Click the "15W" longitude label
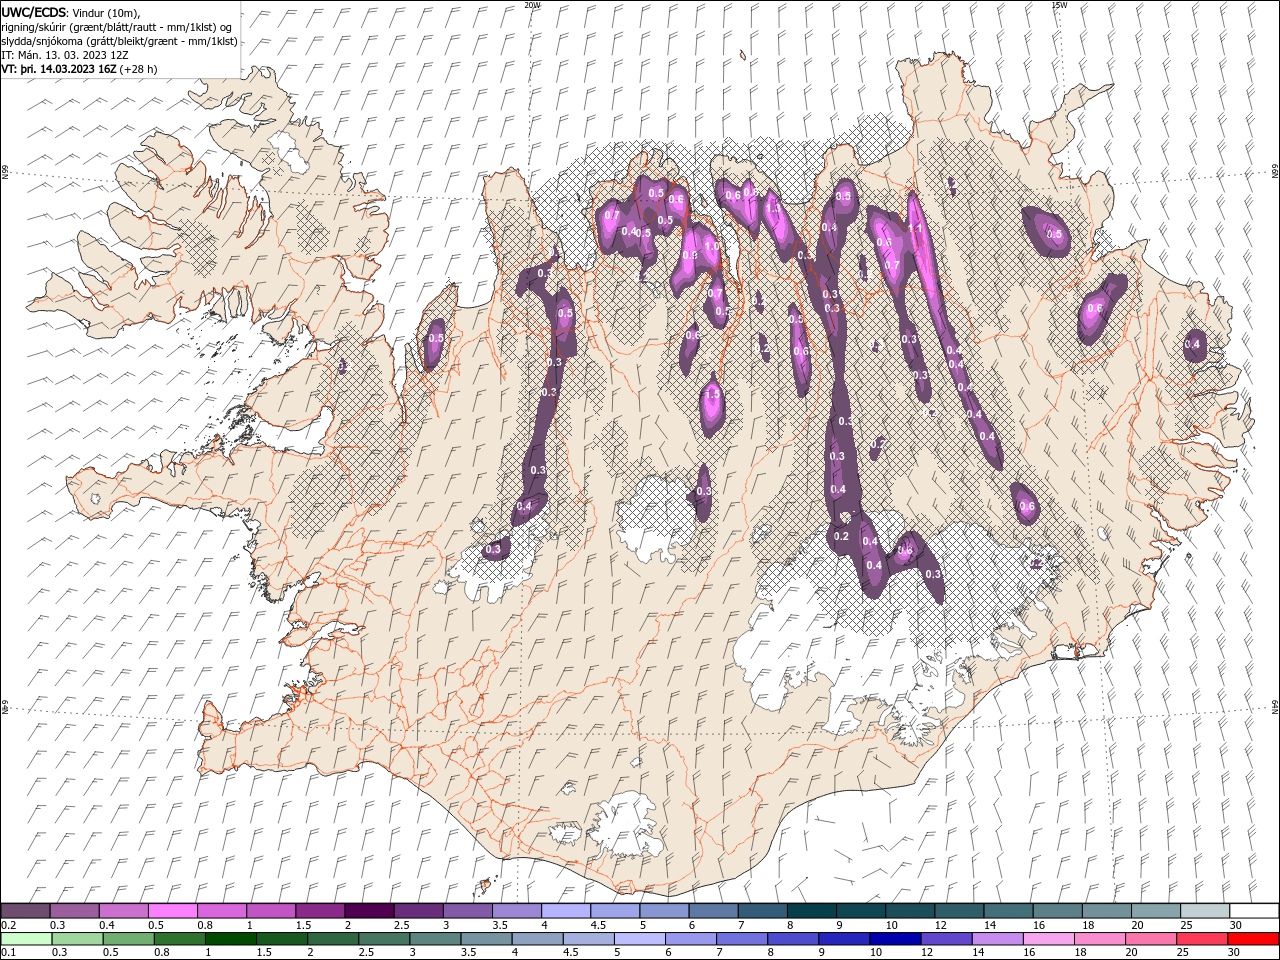Screen dimensions: 1280x960 1059,5
